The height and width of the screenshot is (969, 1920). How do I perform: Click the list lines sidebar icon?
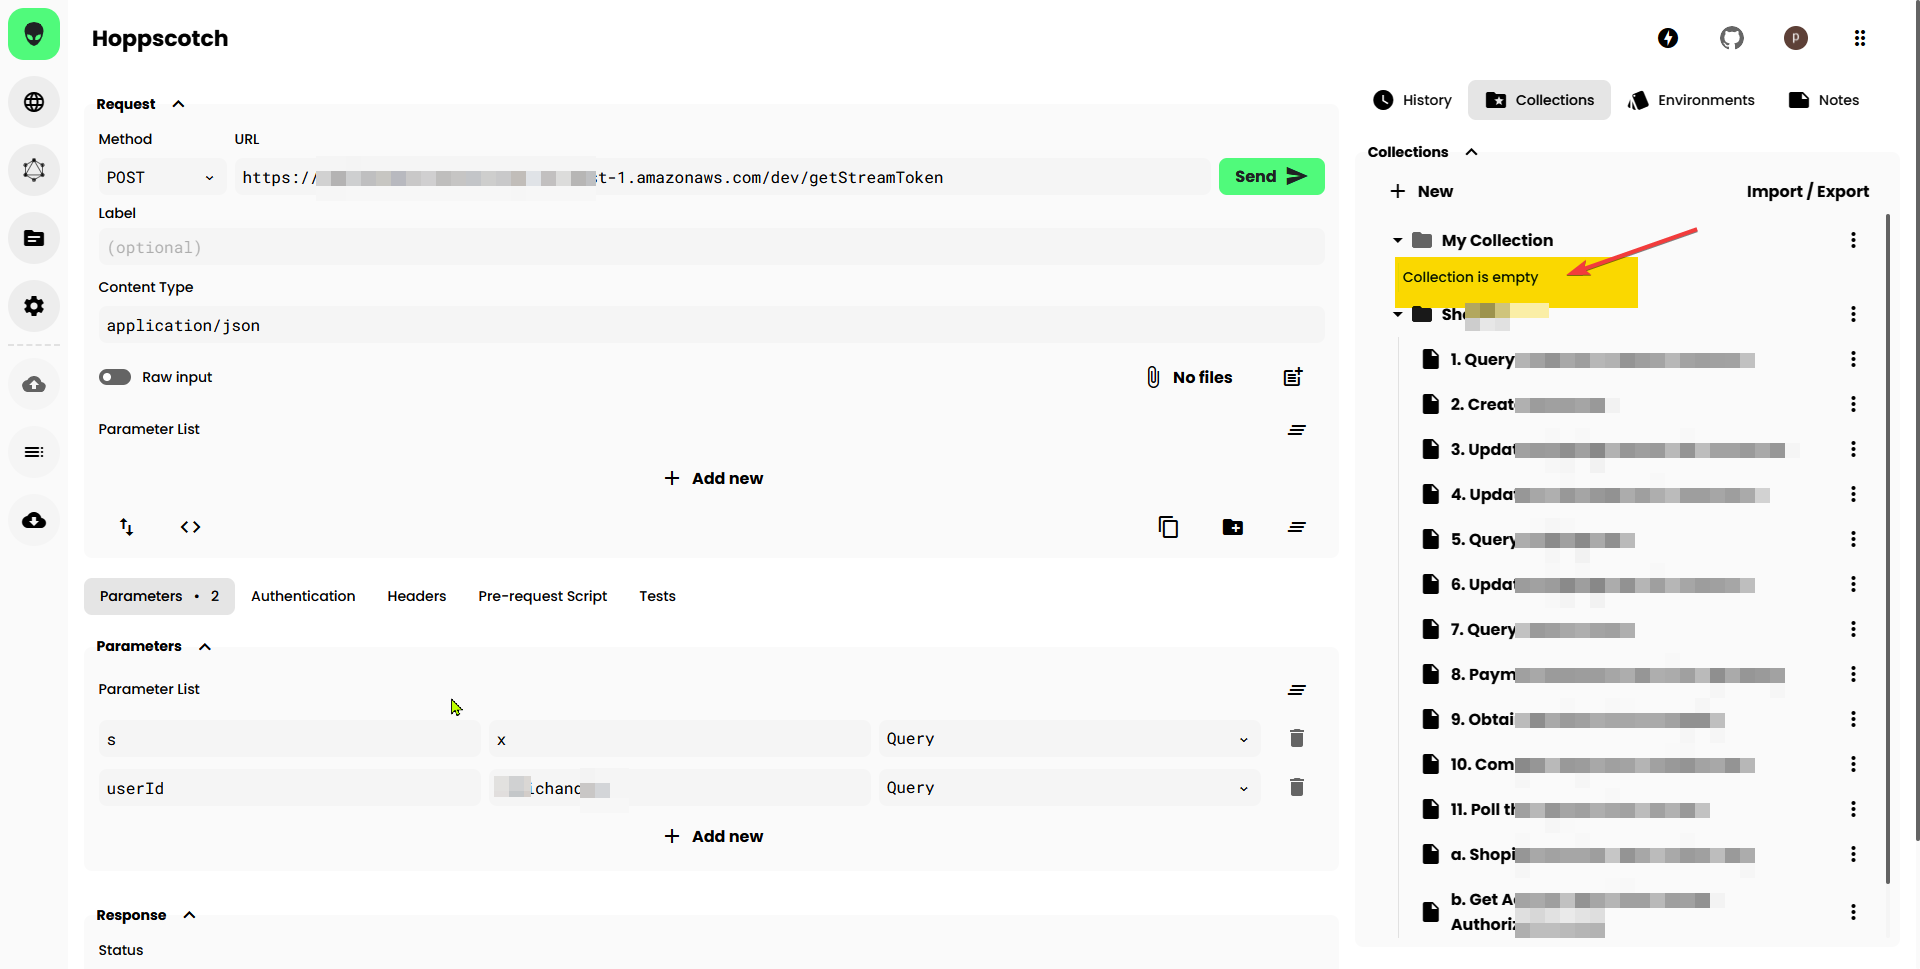pos(34,452)
